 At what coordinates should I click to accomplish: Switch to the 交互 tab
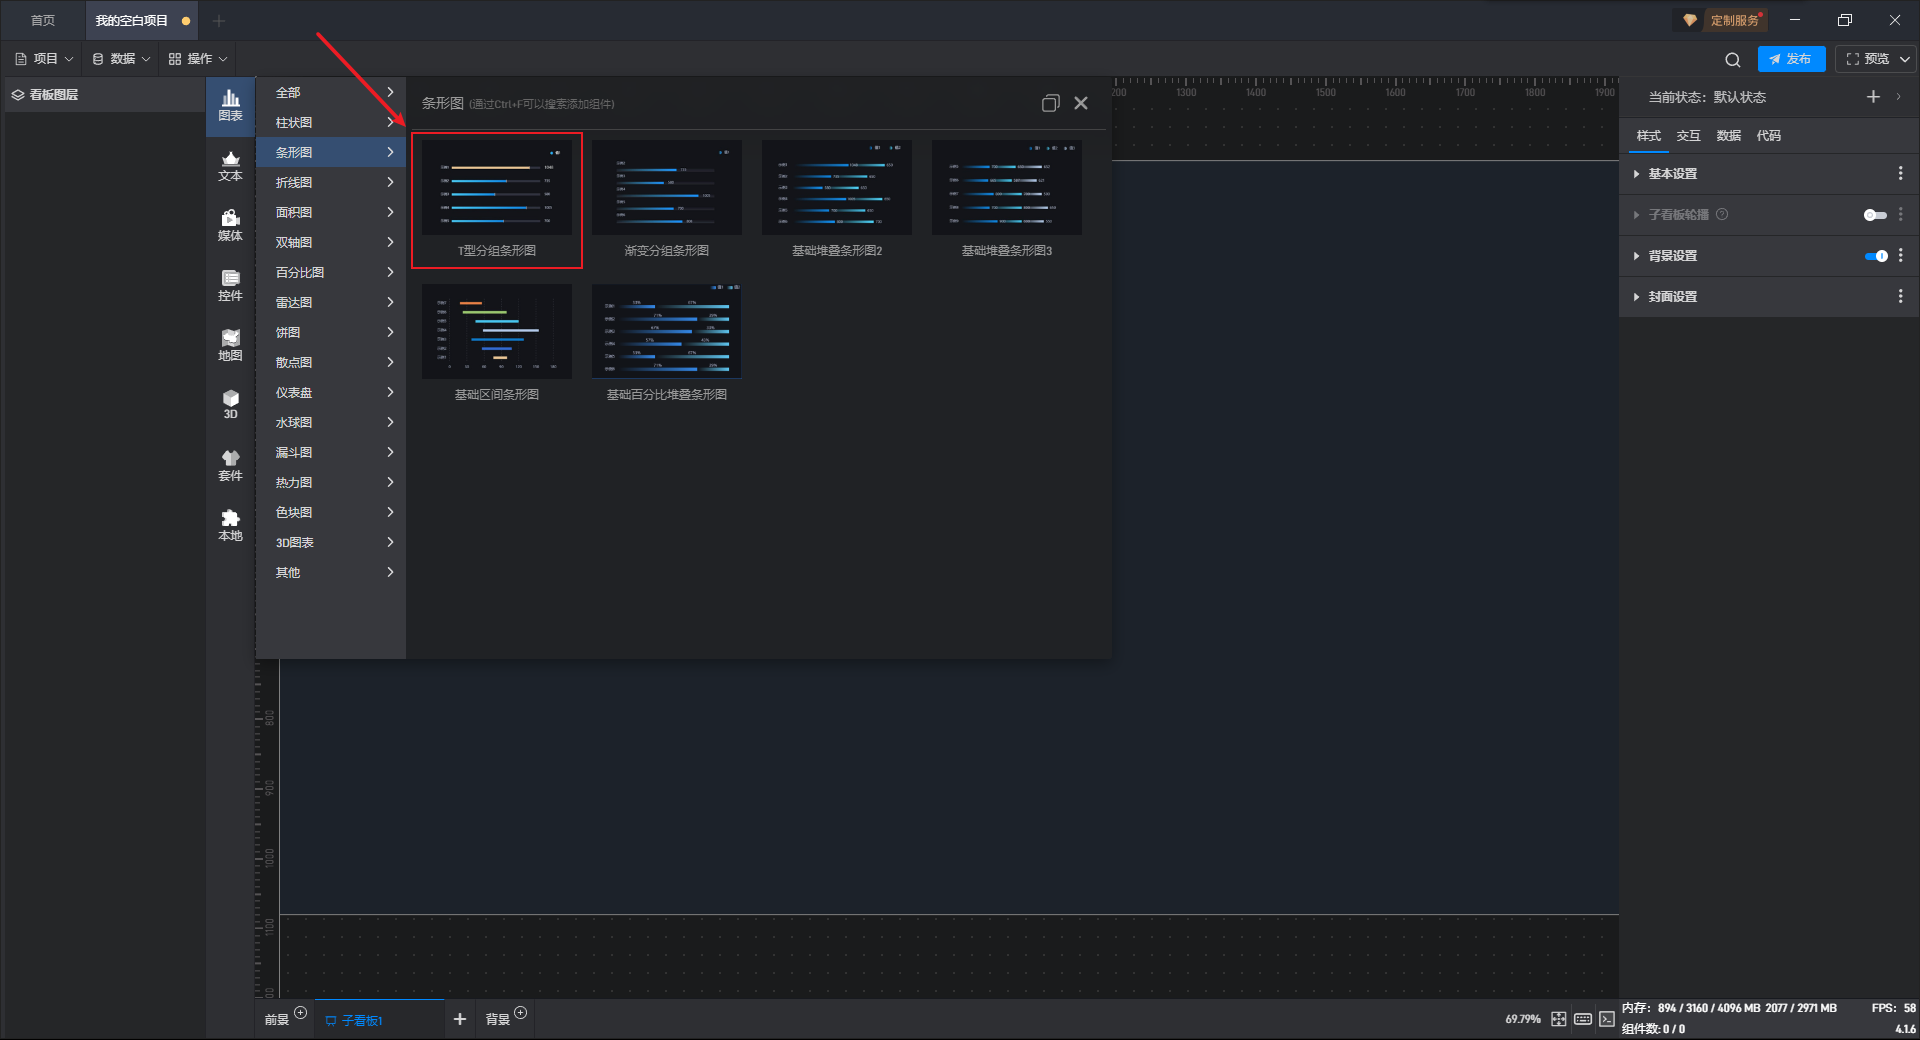pyautogui.click(x=1688, y=136)
